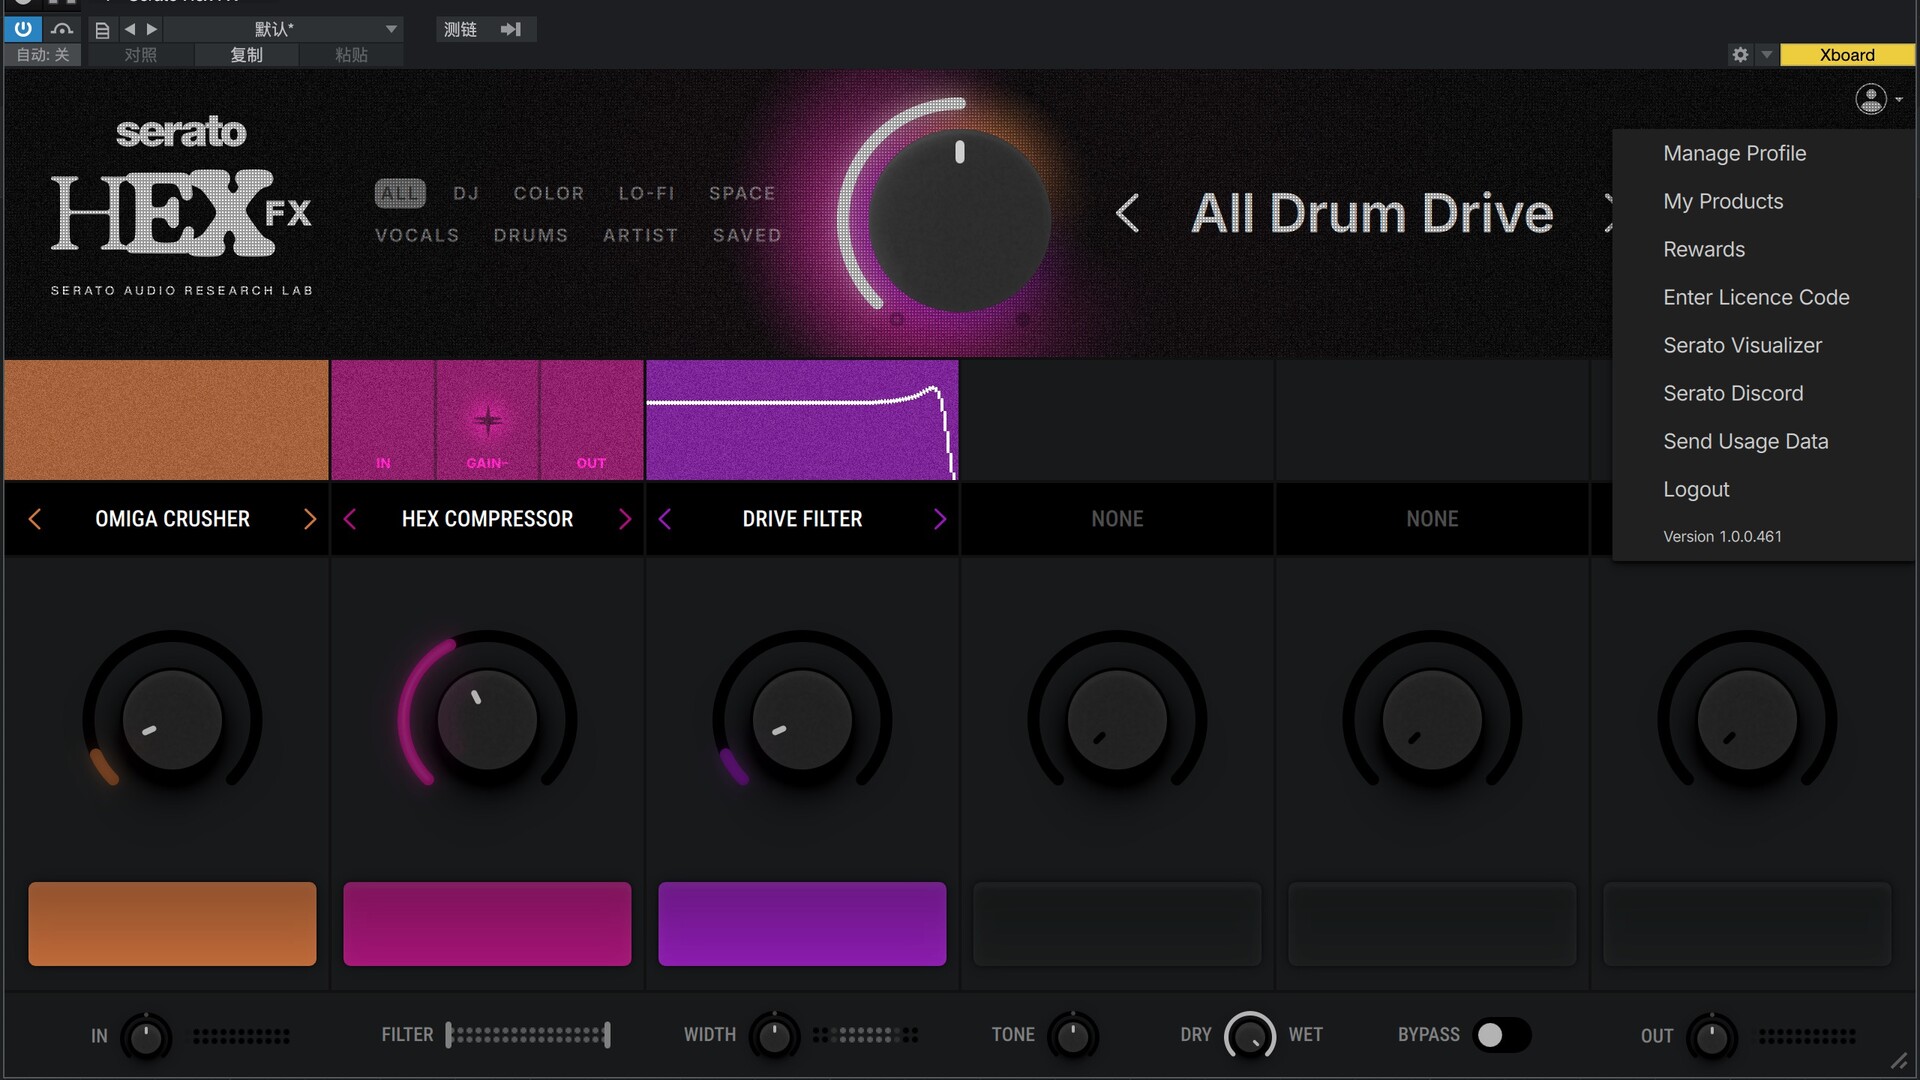Viewport: 1920px width, 1080px height.
Task: Click the 对照 compare button
Action: point(141,55)
